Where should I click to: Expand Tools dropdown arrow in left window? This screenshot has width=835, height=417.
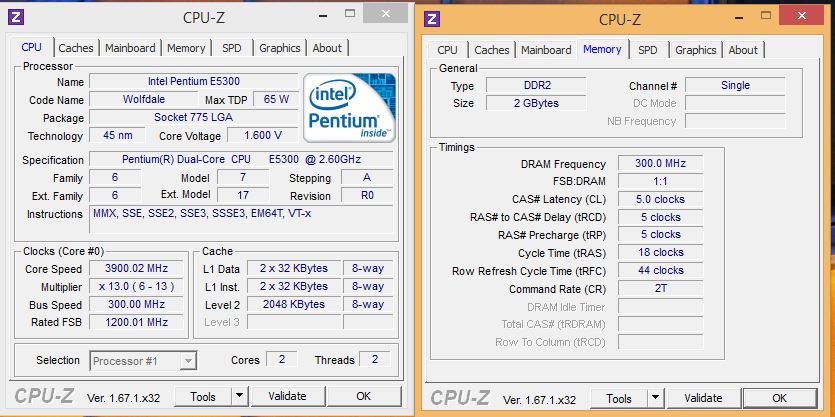[239, 397]
